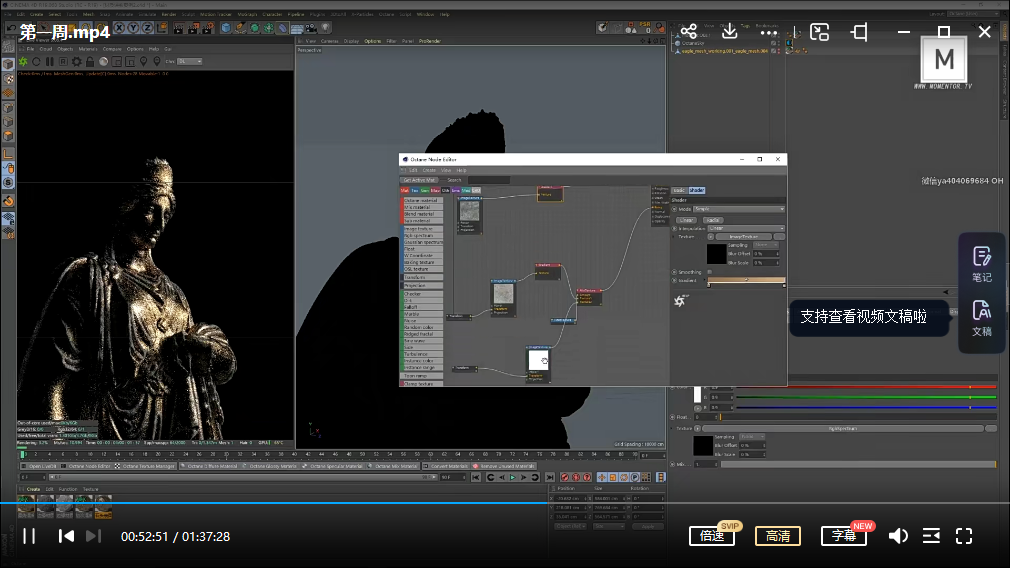Click the cube primitive icon
Screen dimensions: 1010x568
pos(226,28)
